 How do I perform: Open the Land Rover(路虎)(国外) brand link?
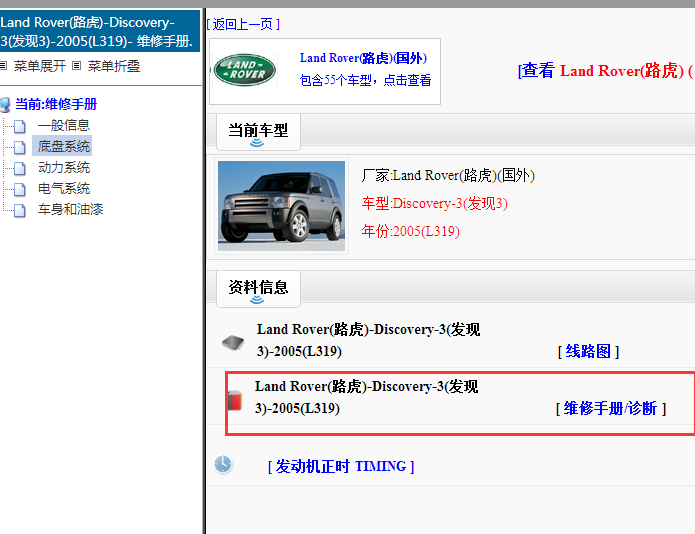tap(363, 58)
